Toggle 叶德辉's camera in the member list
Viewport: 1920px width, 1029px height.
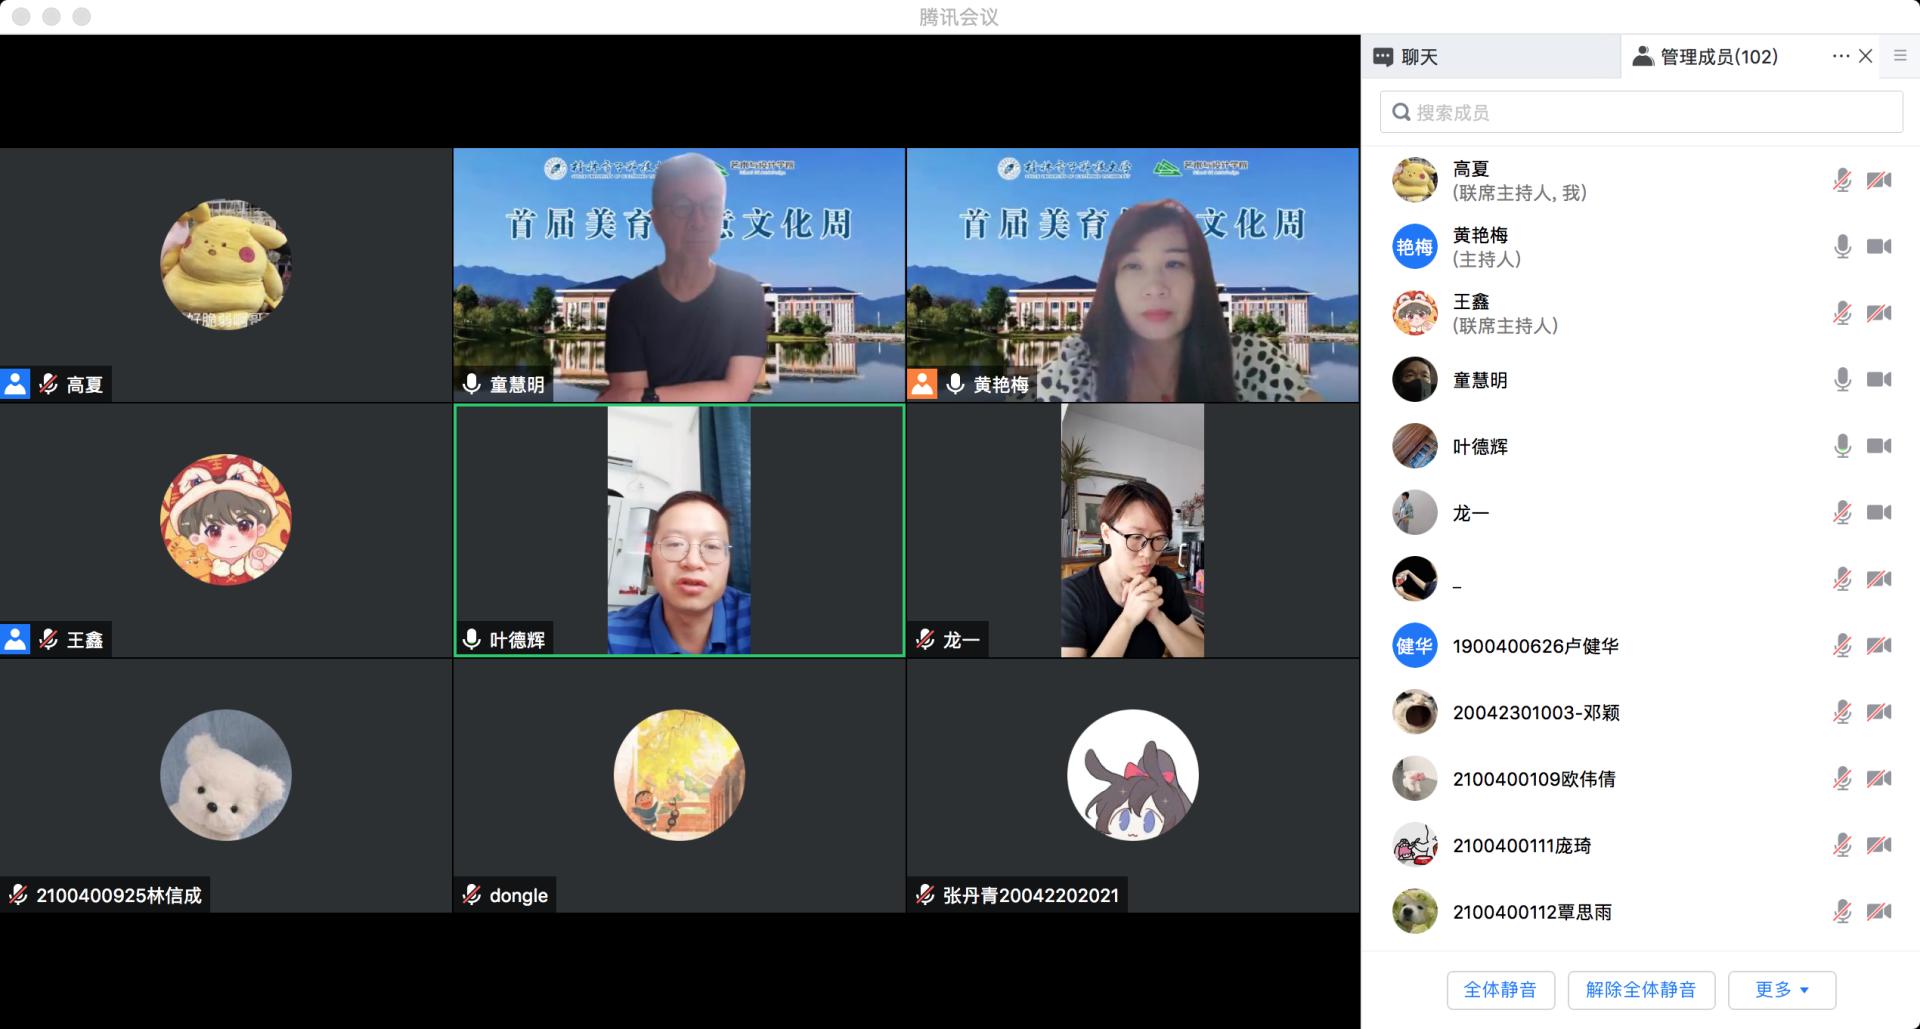pyautogui.click(x=1879, y=446)
